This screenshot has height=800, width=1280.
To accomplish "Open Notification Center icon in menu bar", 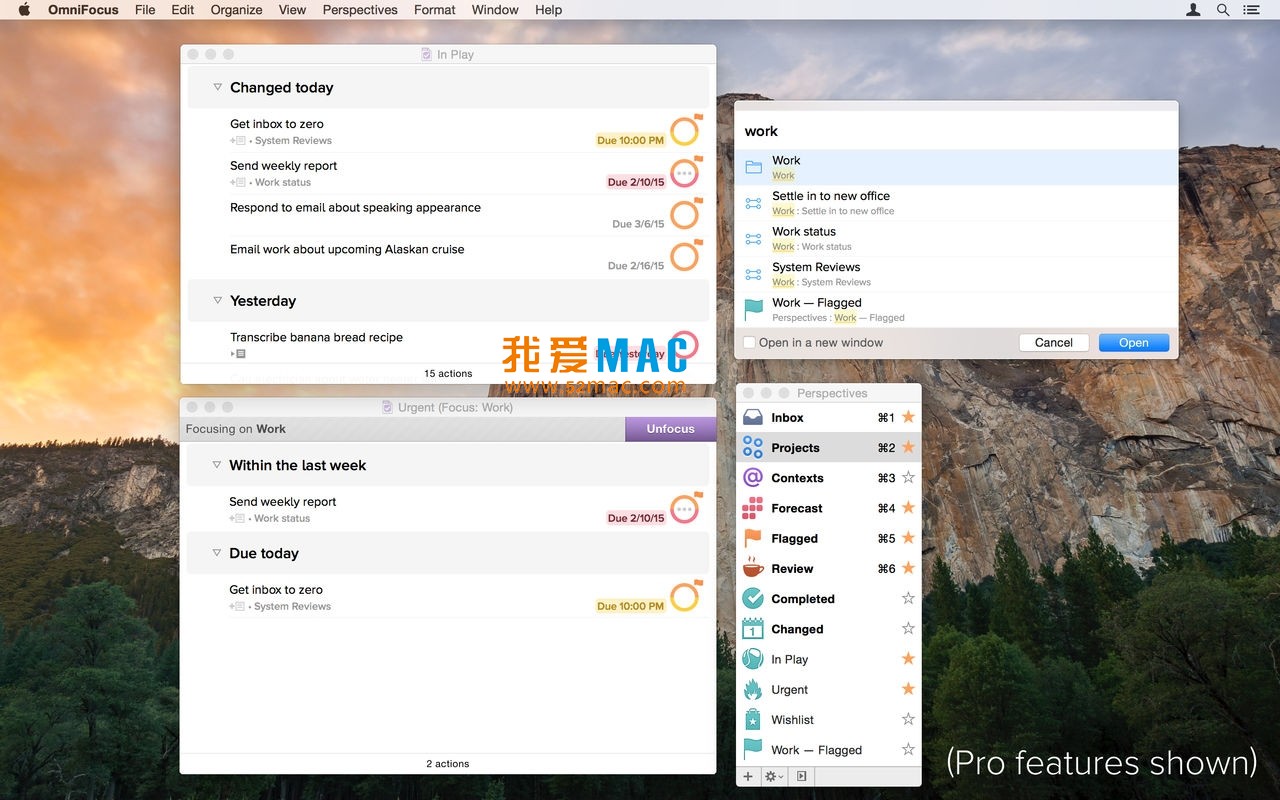I will point(1251,10).
